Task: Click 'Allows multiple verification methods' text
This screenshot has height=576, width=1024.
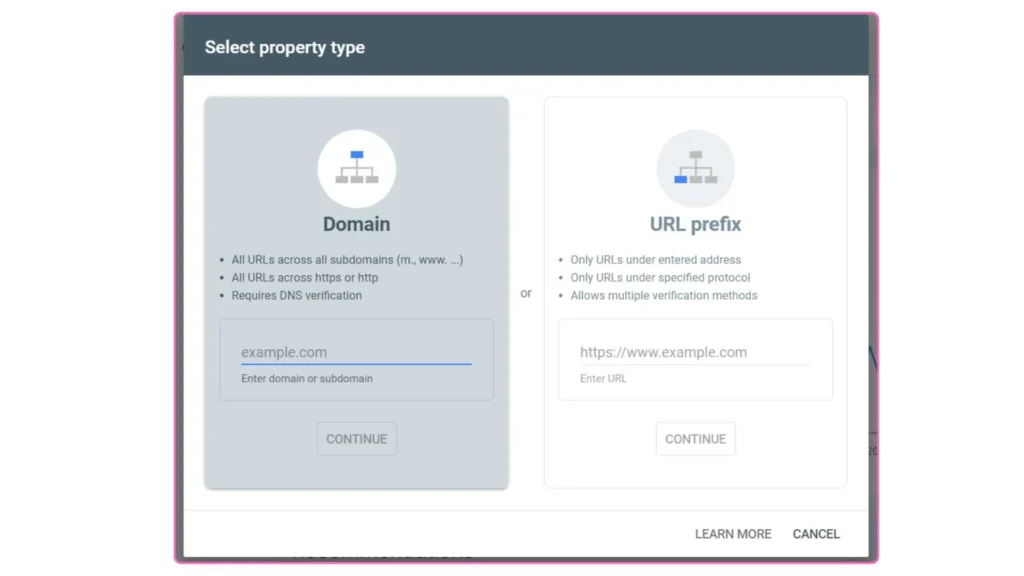Action: 664,296
